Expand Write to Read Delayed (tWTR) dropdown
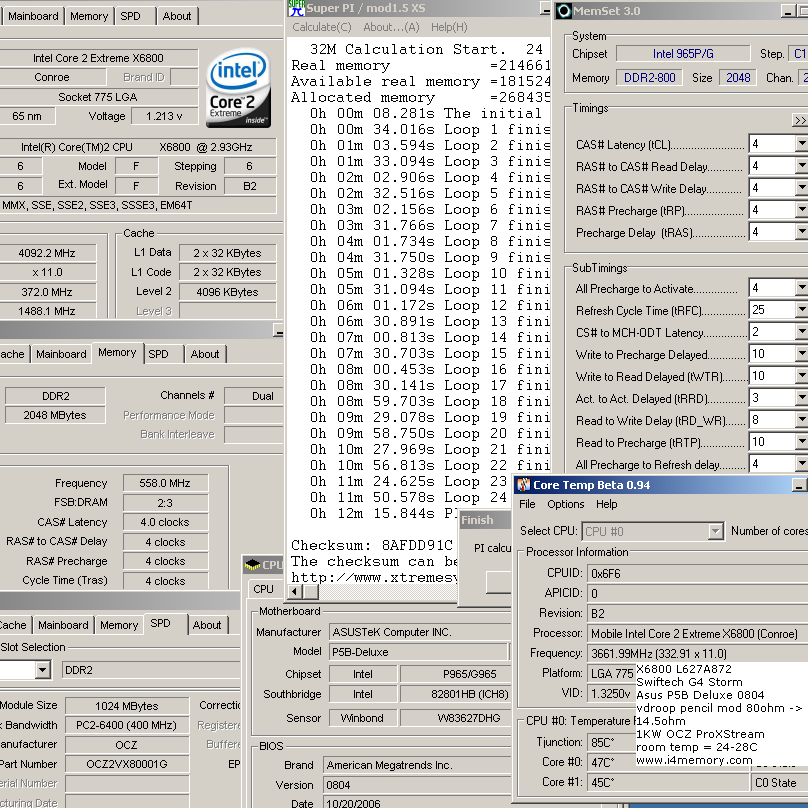Screen dimensions: 808x808 coord(802,376)
